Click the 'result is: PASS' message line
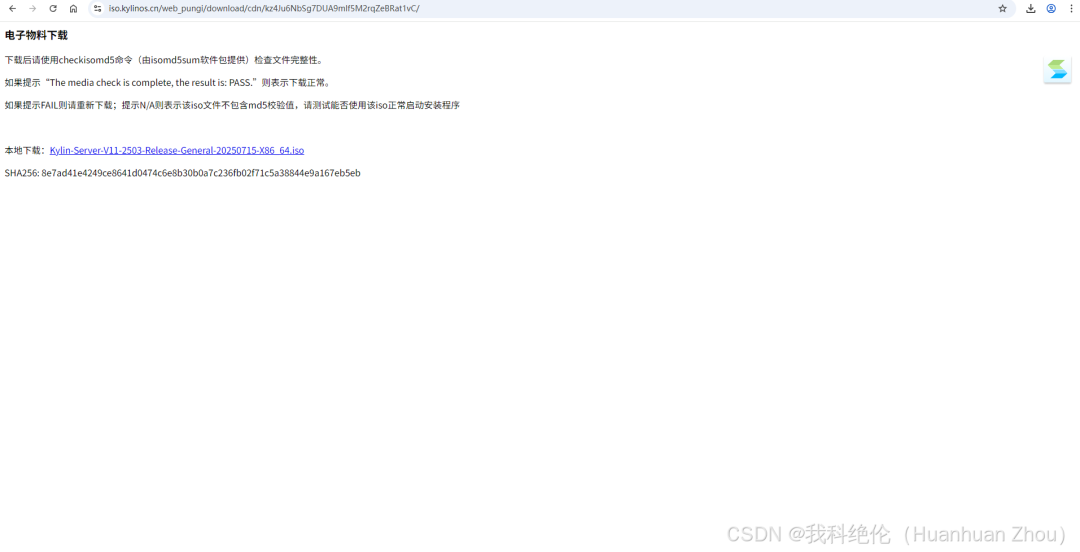Image resolution: width=1080 pixels, height=552 pixels. [167, 83]
